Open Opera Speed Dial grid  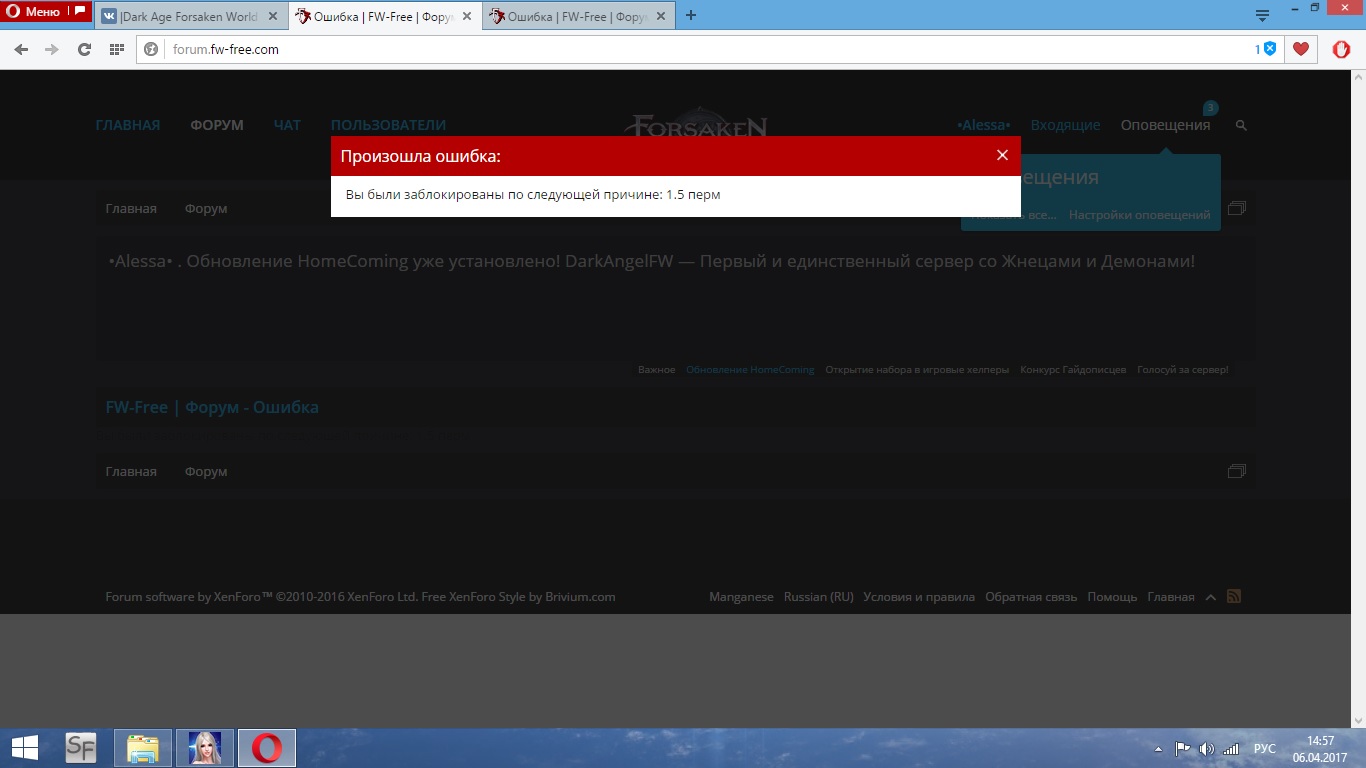(116, 49)
